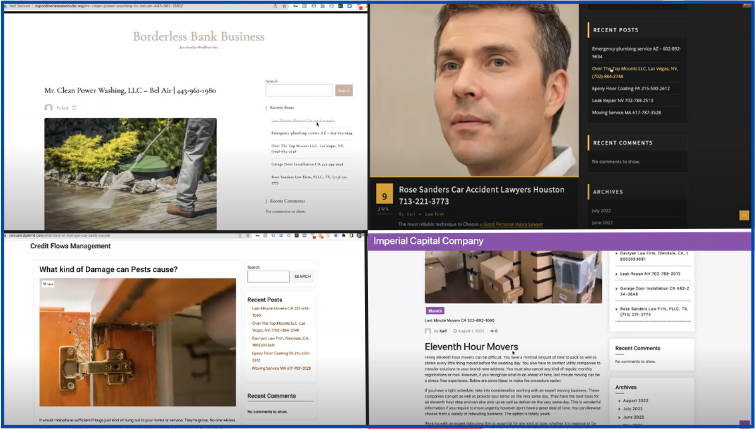Click the calendar icon under Mr. Clean Power Washing title
This screenshot has height=429, width=755.
coord(74,108)
